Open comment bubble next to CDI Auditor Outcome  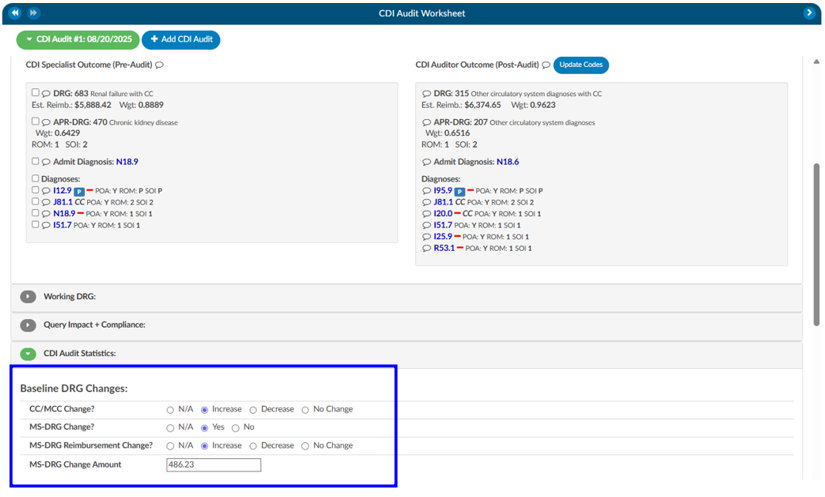point(546,65)
